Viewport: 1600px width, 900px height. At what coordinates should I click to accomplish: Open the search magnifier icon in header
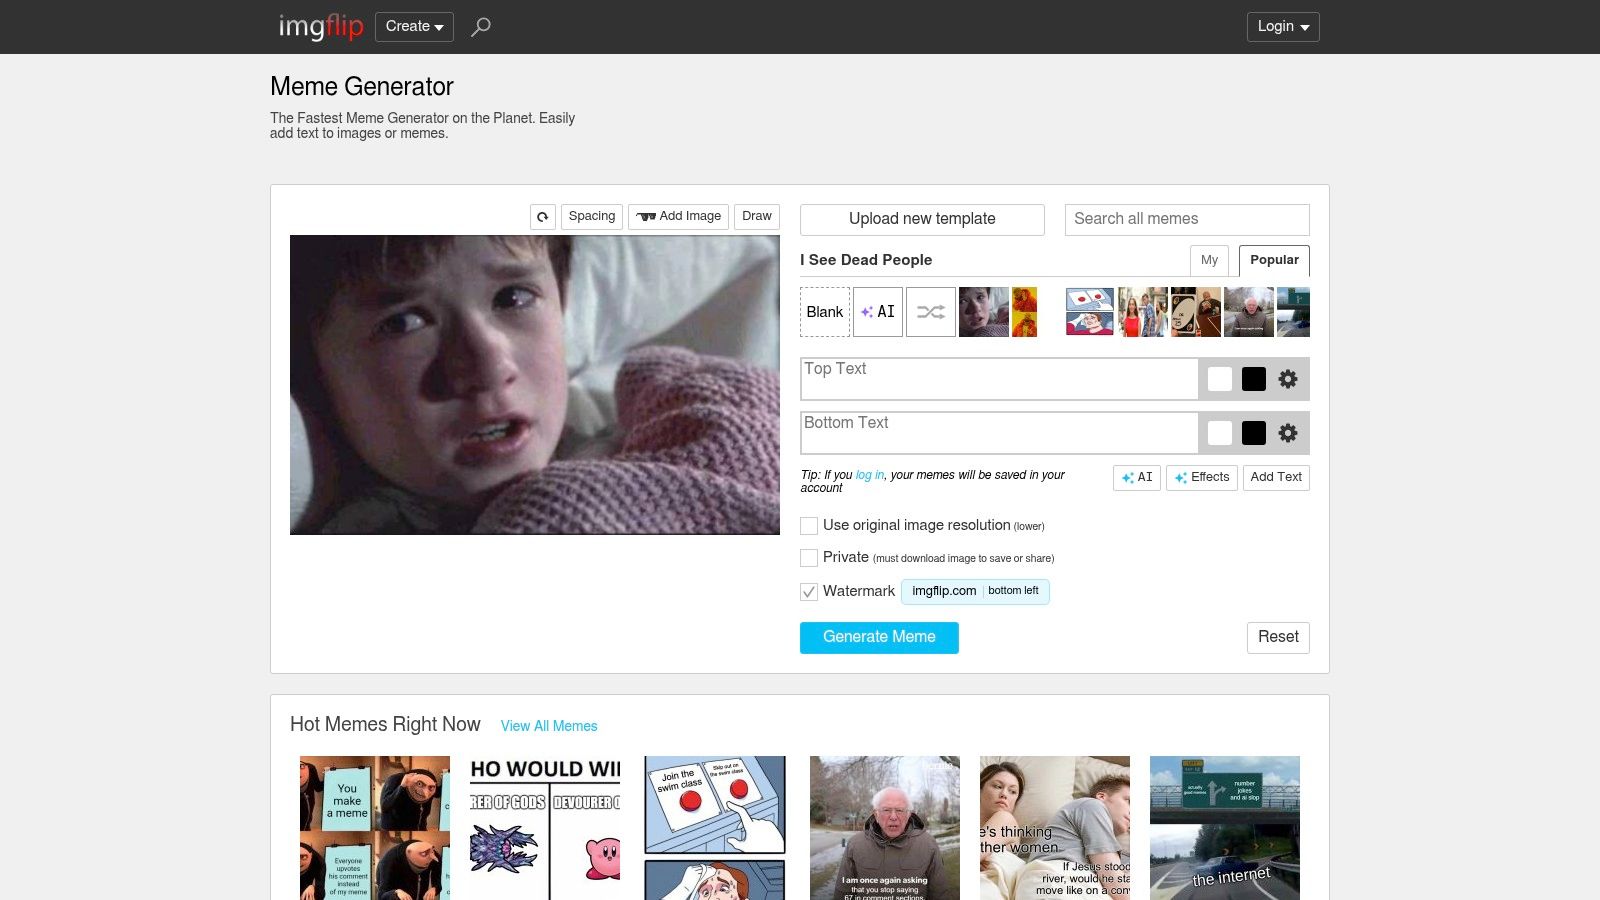tap(481, 27)
